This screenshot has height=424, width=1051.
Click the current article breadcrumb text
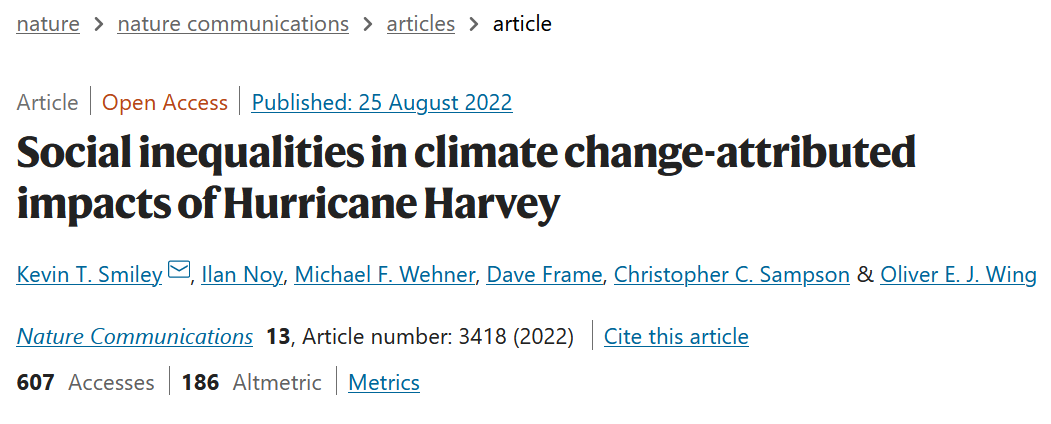[x=522, y=24]
